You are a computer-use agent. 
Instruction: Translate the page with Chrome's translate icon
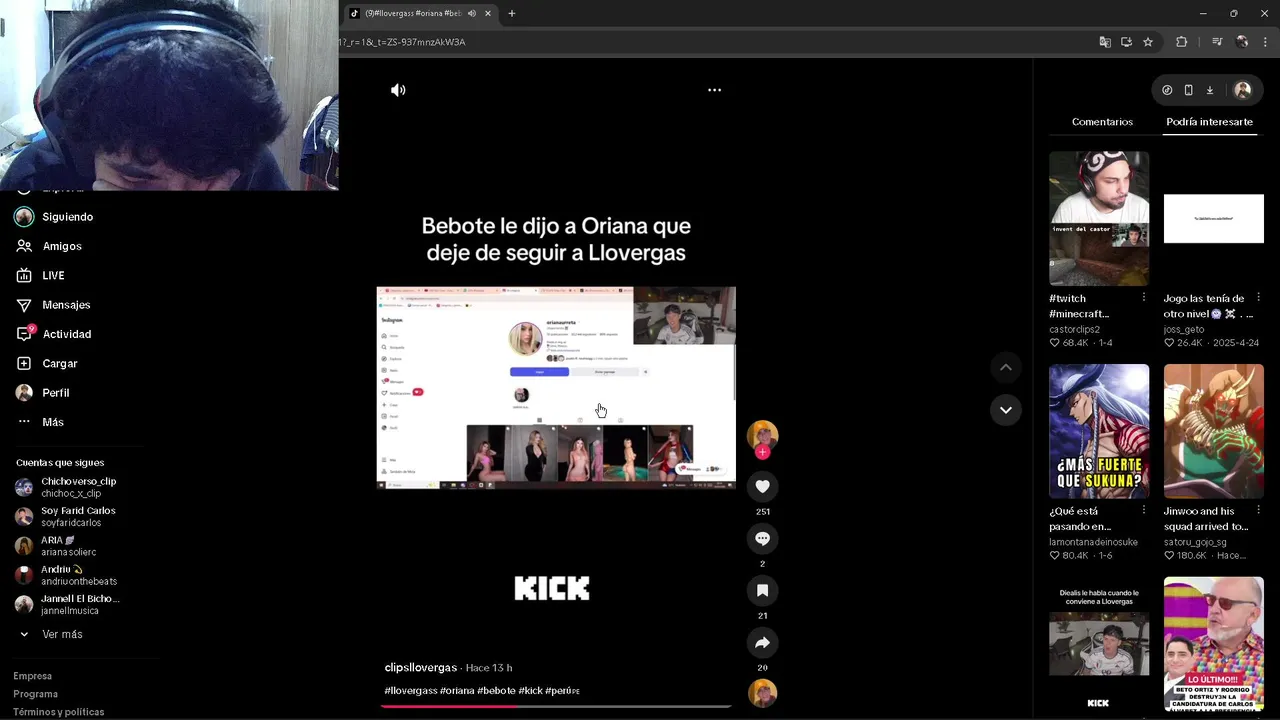click(x=1105, y=42)
